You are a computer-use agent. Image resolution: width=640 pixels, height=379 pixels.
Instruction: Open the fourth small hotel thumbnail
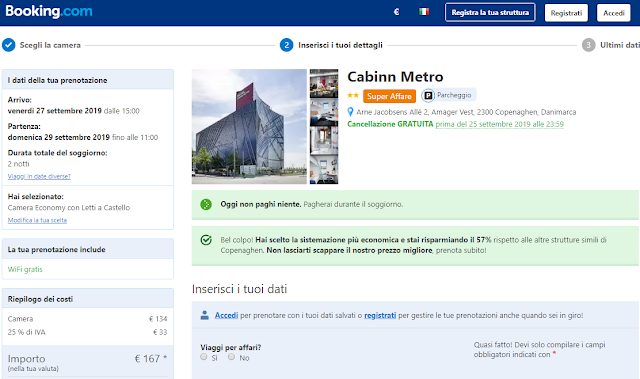point(324,169)
